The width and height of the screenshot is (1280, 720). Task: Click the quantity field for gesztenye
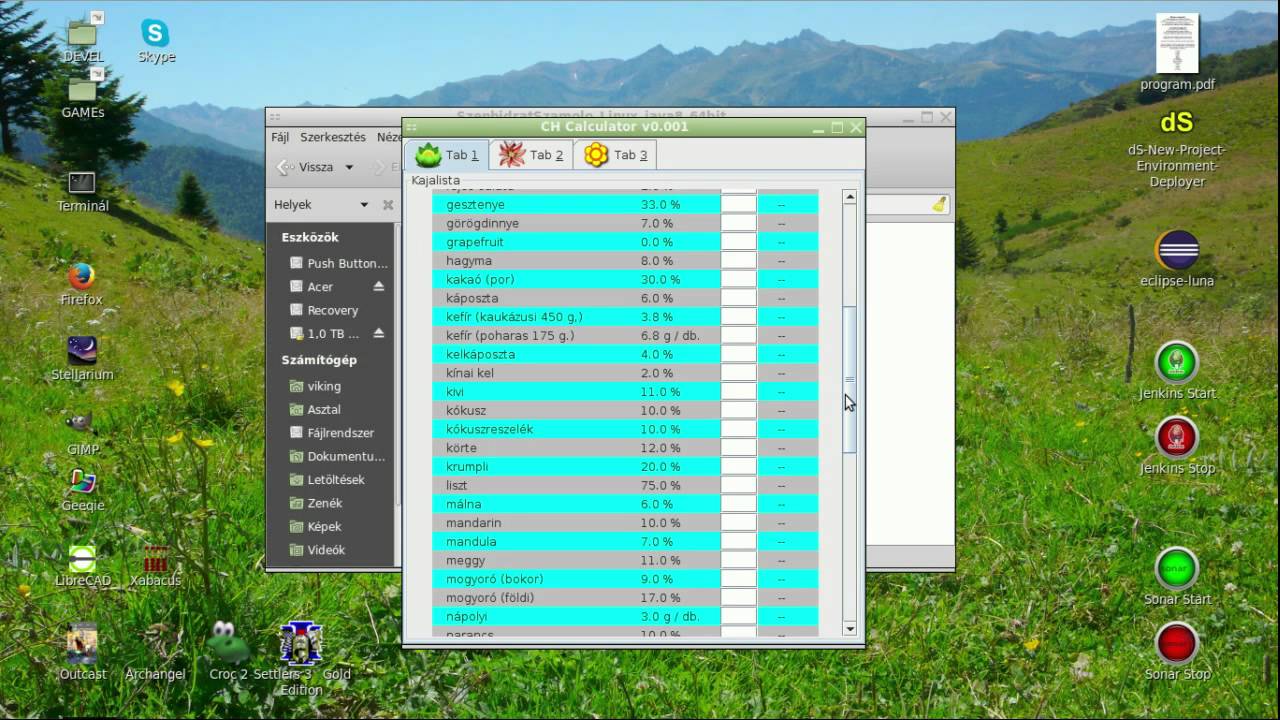click(739, 204)
